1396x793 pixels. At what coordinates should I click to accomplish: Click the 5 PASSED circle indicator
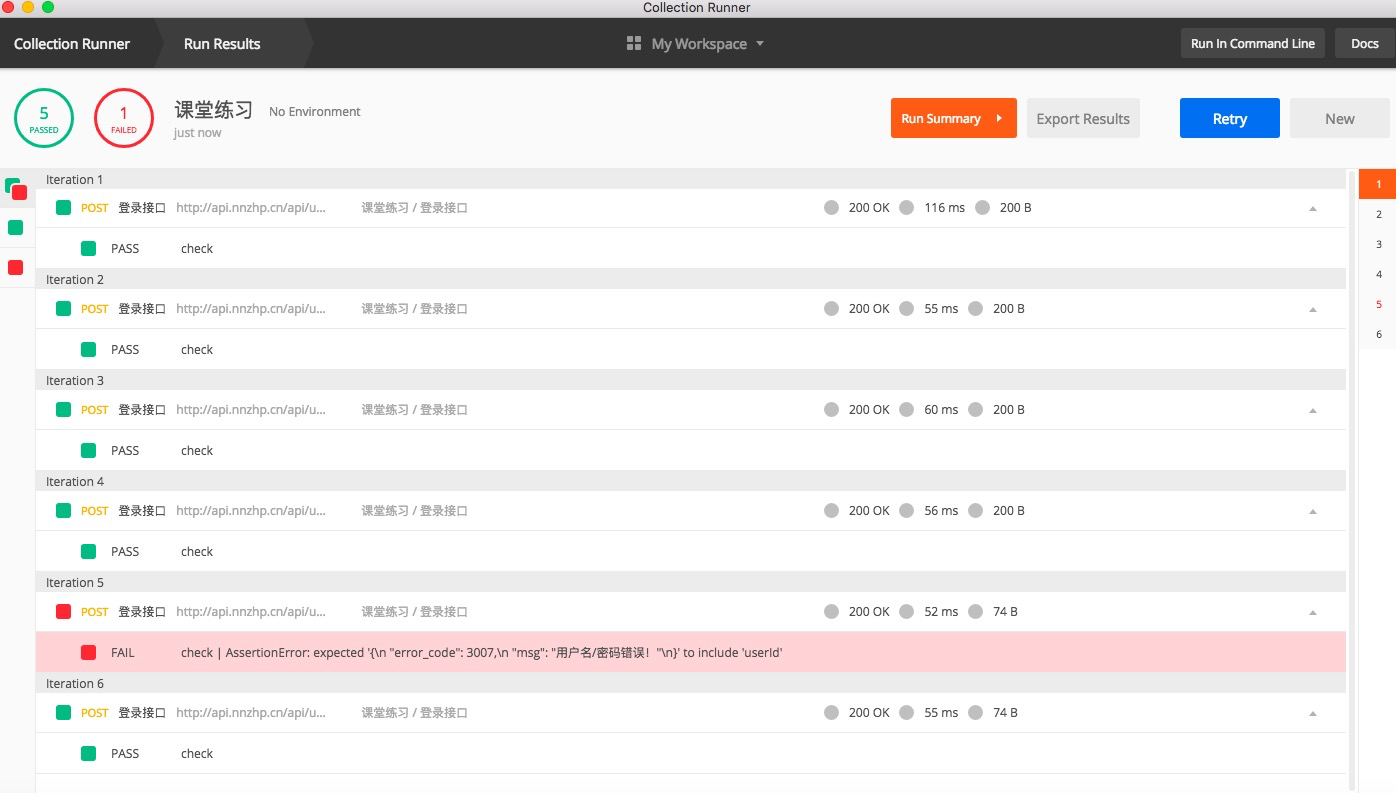point(44,117)
